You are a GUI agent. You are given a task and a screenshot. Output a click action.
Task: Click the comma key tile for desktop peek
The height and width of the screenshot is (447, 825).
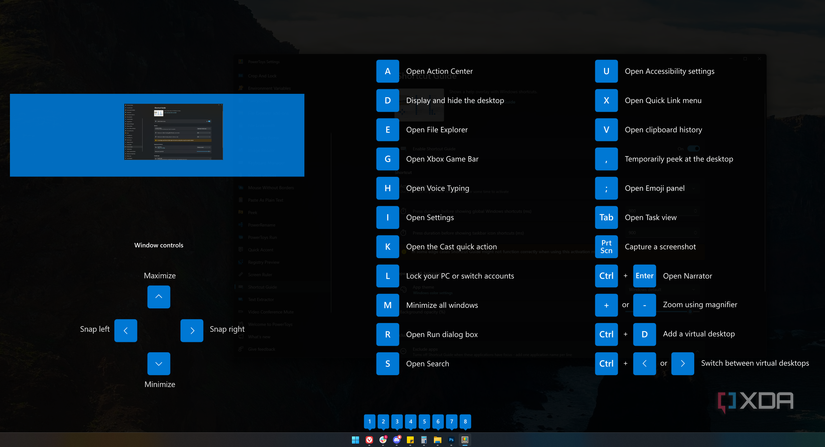pyautogui.click(x=606, y=159)
